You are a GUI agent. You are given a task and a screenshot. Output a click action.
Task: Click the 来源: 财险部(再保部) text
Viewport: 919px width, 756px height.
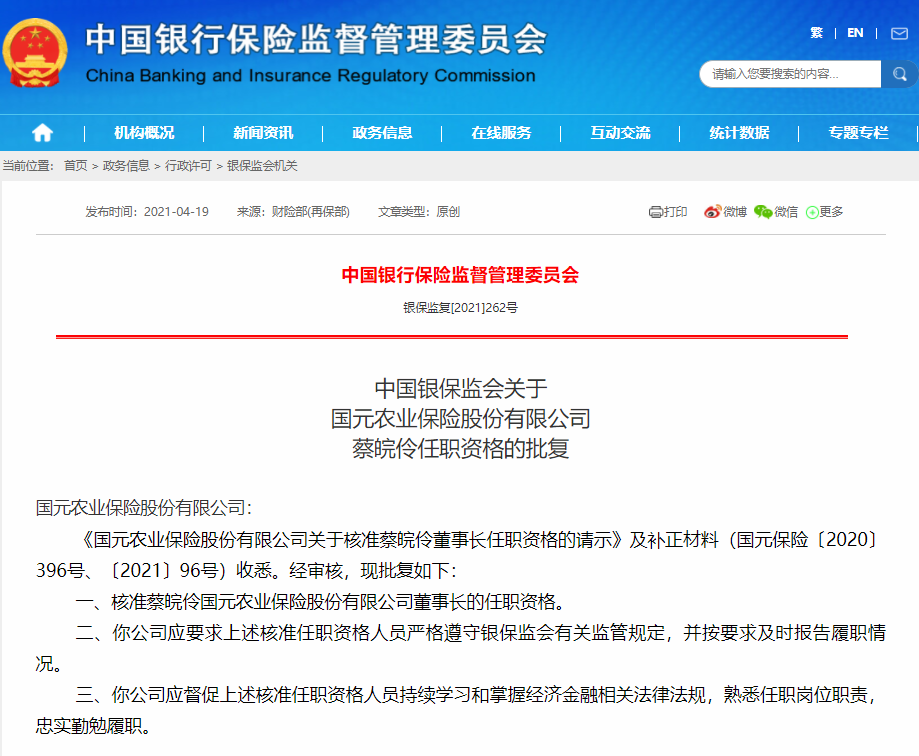[x=293, y=212]
